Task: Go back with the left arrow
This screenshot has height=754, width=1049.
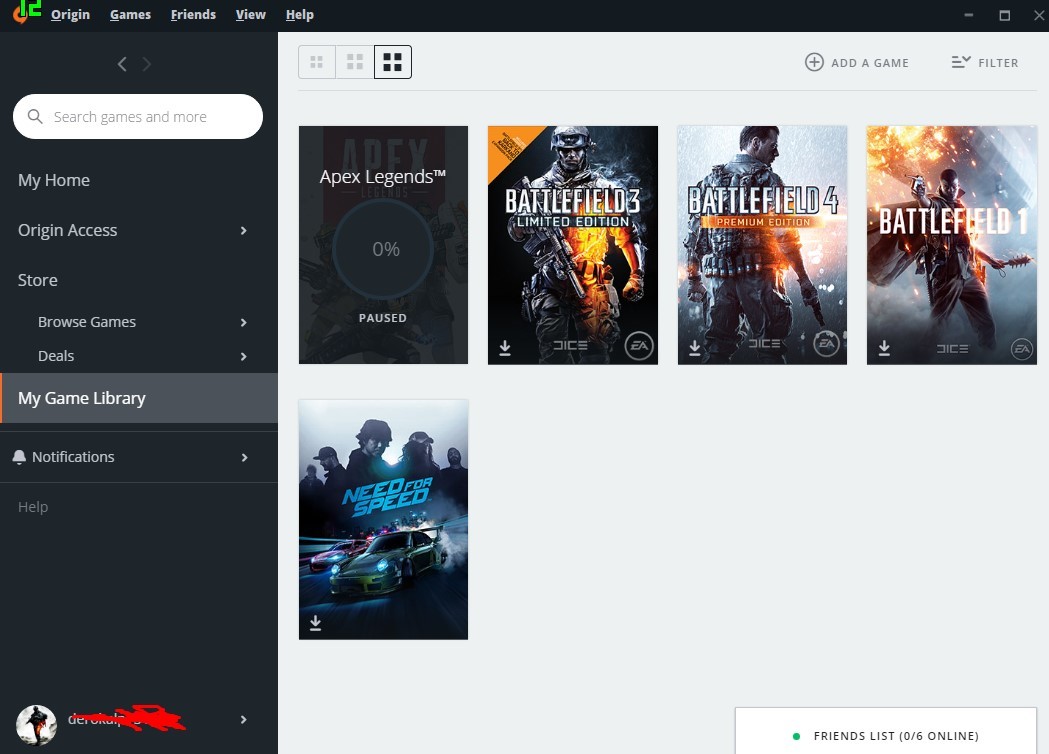Action: (x=122, y=64)
